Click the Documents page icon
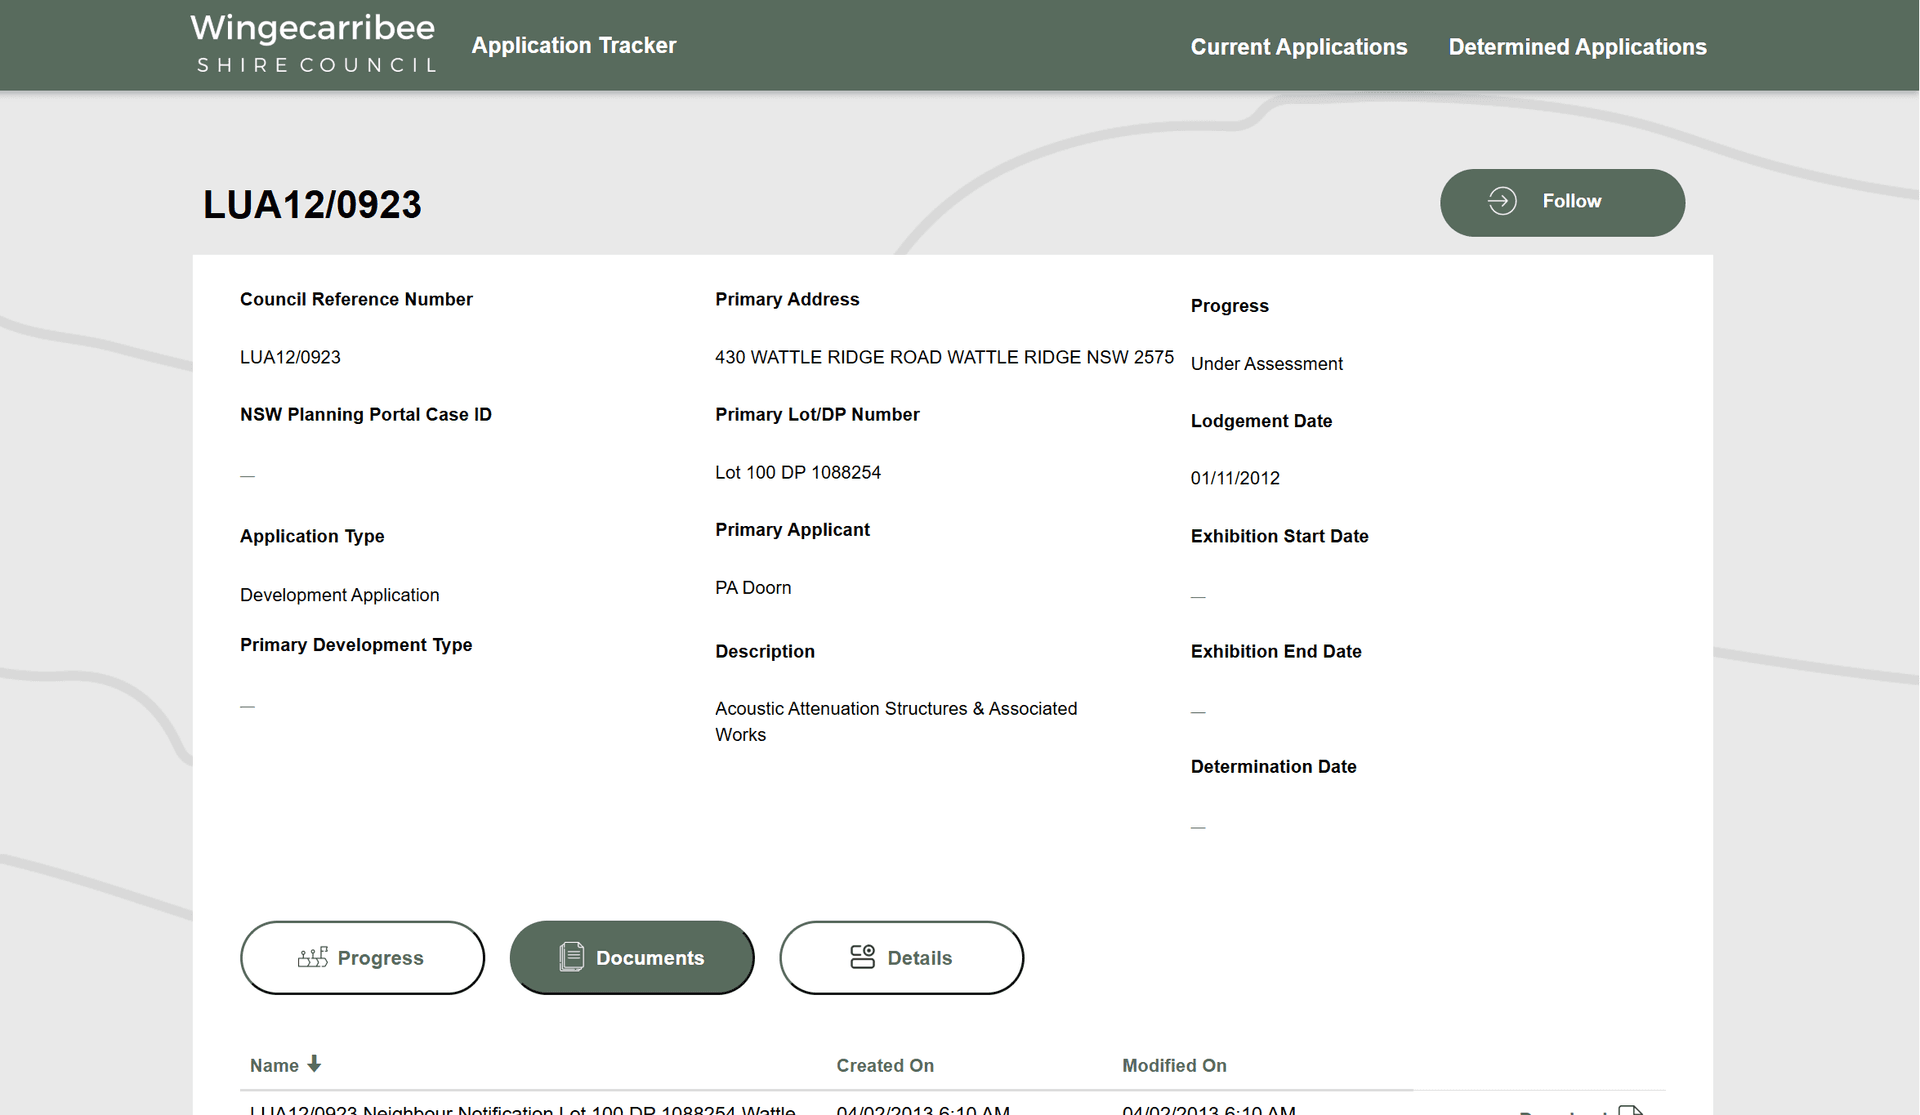Screen dimensions: 1920x1115 570,957
